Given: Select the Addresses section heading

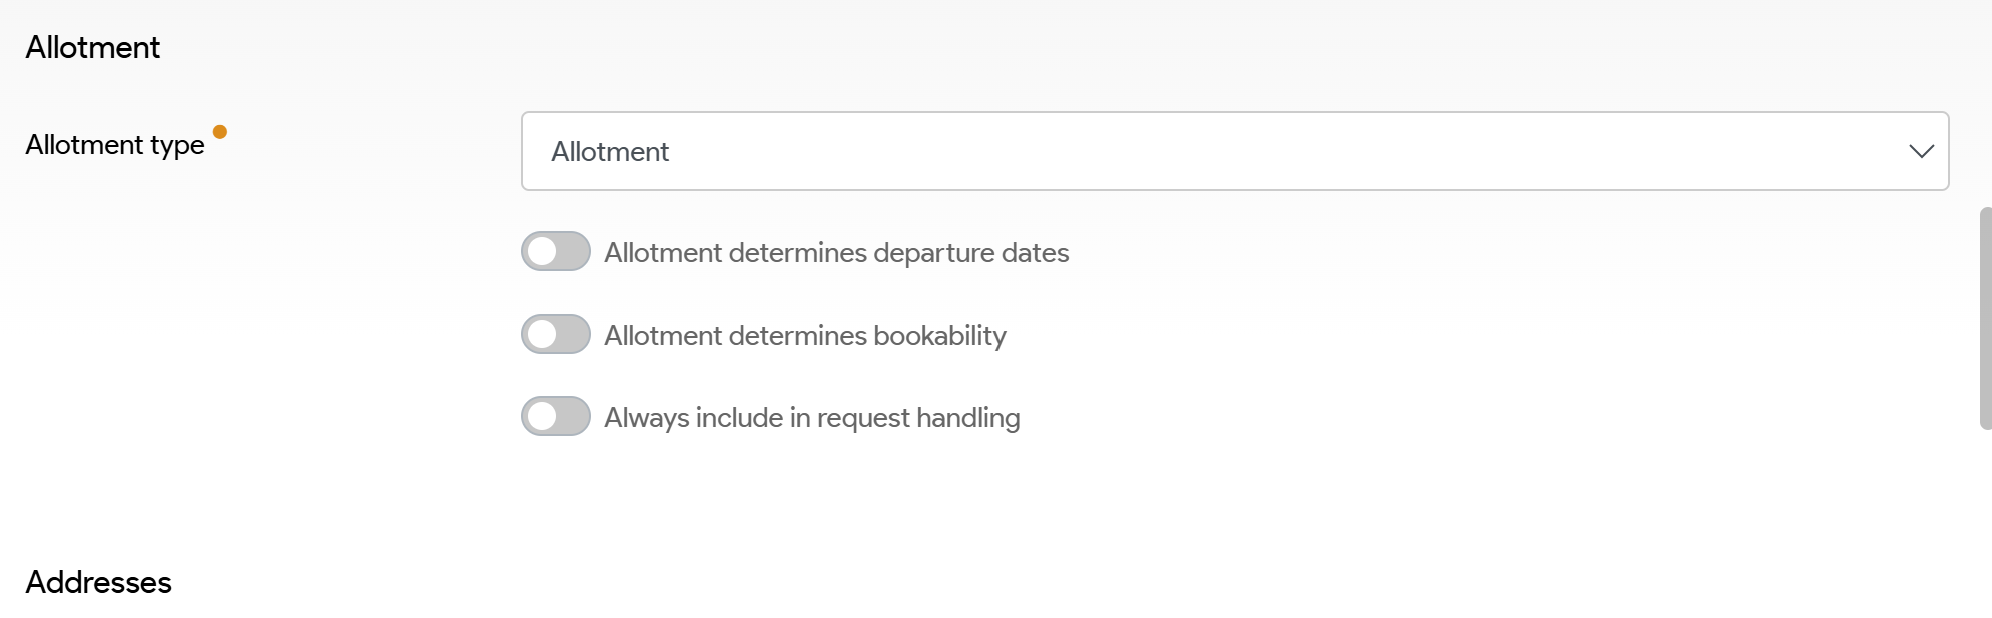Looking at the screenshot, I should 99,582.
